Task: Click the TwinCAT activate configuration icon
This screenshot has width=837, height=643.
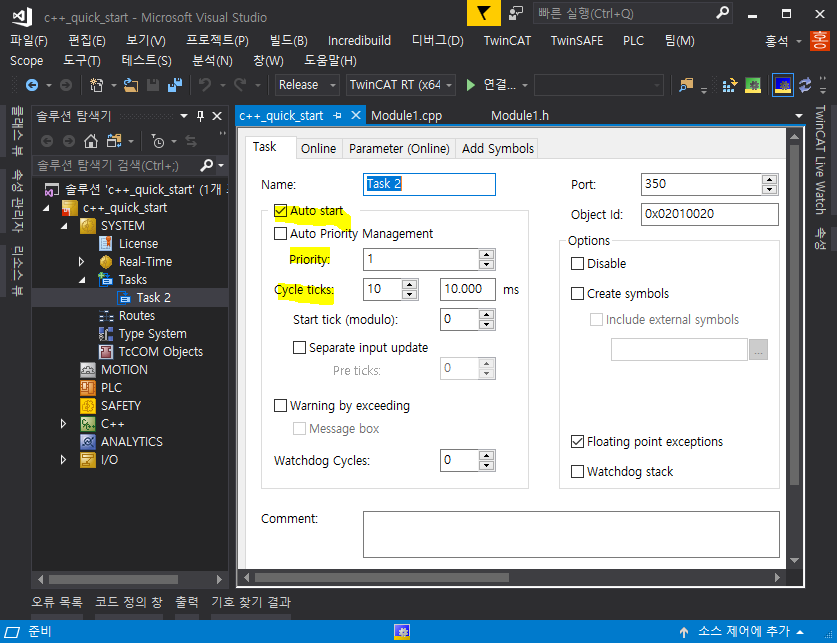Action: (x=729, y=85)
